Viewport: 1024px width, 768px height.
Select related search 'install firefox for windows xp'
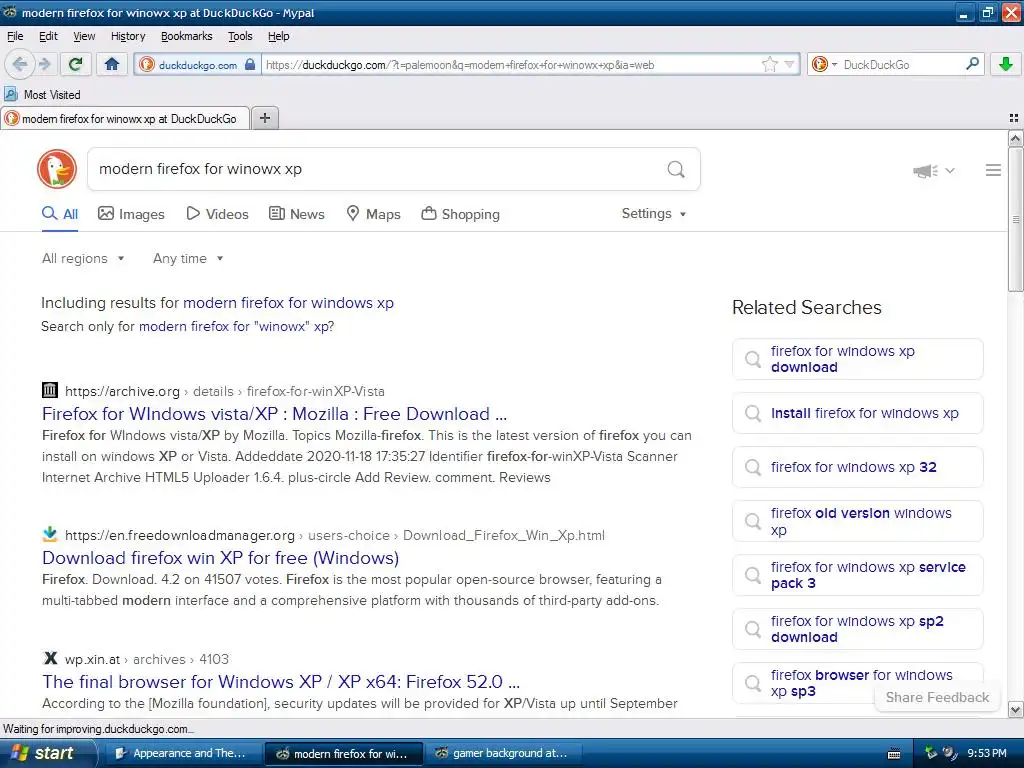(x=857, y=413)
